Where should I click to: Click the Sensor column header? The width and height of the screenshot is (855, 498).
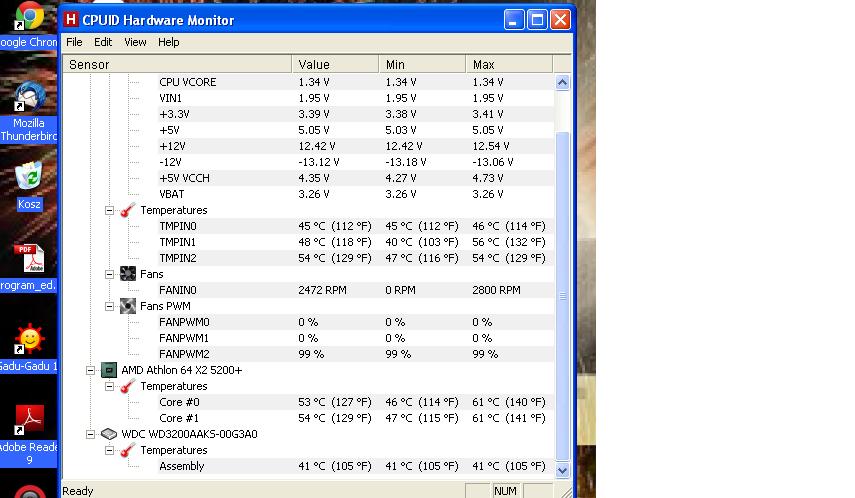click(x=177, y=64)
